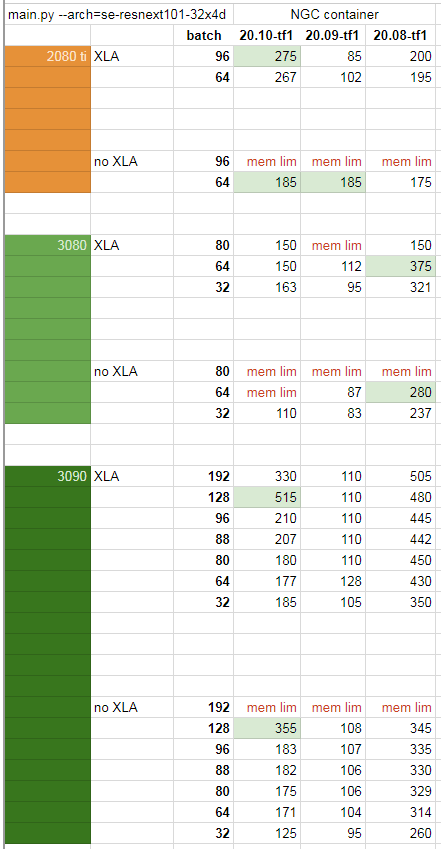Click the highlighted 280 cell in 3080 no XLA

(400, 393)
